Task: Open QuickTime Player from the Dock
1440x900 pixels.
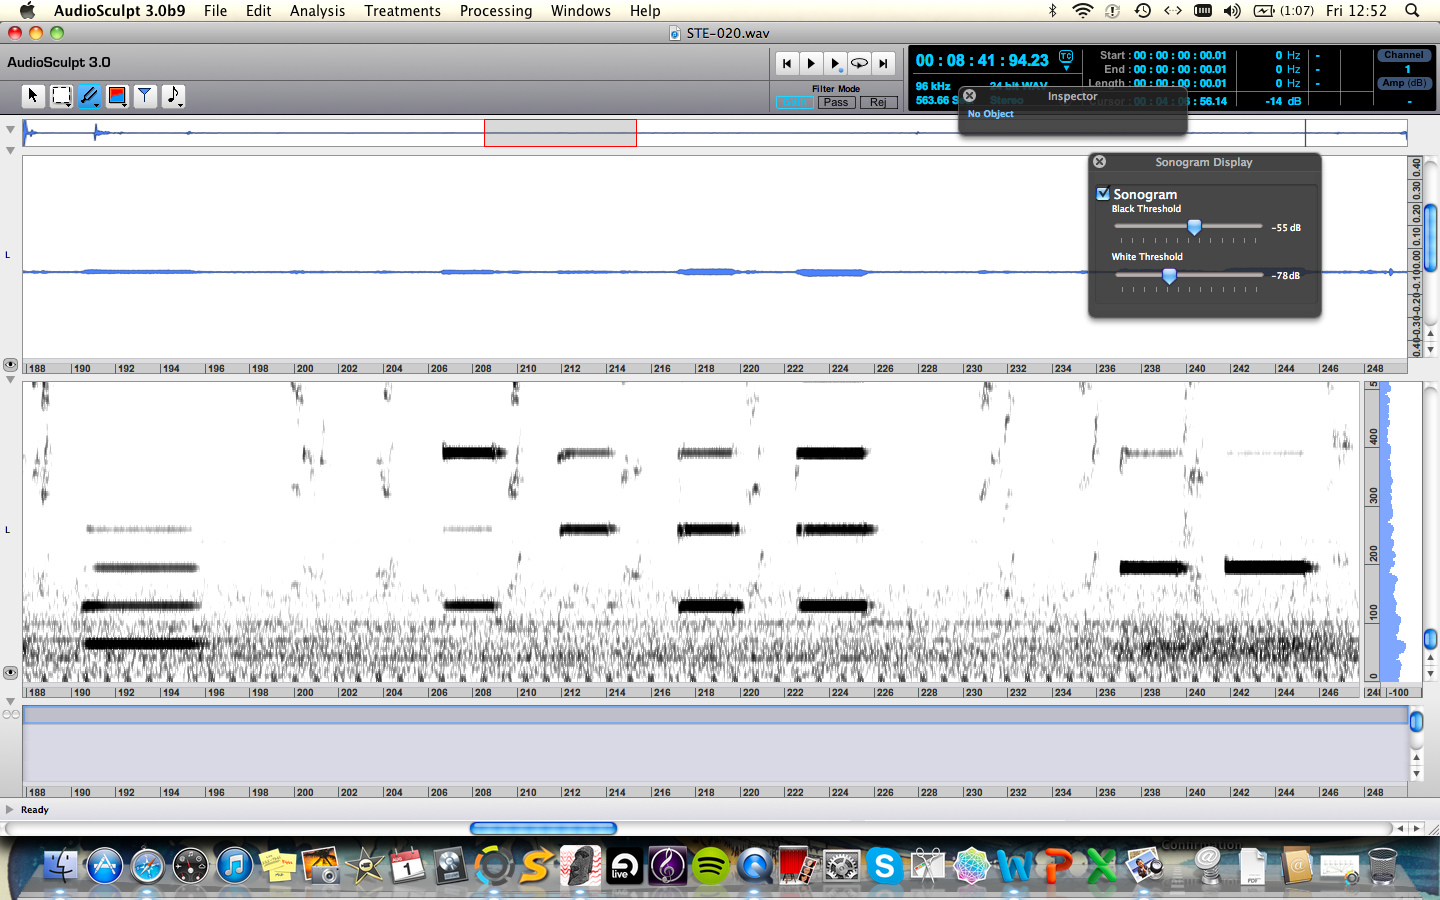Action: point(754,865)
